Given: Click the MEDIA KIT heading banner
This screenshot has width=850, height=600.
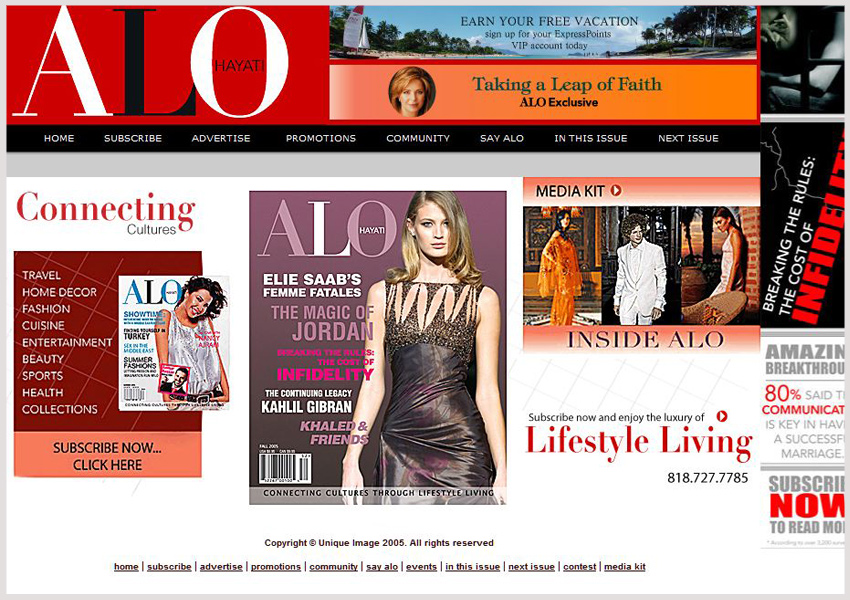Looking at the screenshot, I should tap(641, 191).
